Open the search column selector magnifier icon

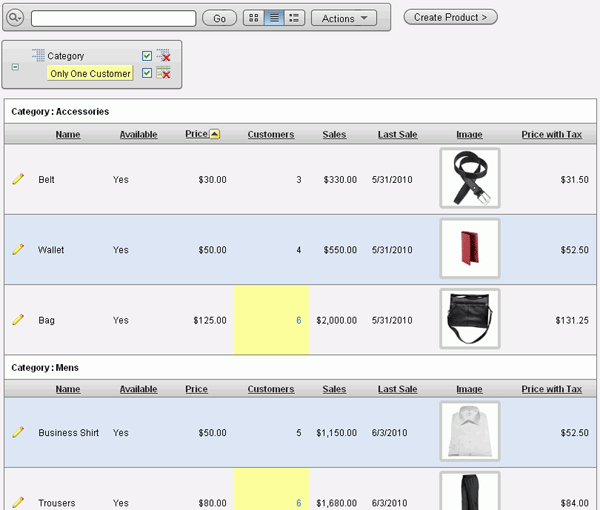tap(15, 18)
